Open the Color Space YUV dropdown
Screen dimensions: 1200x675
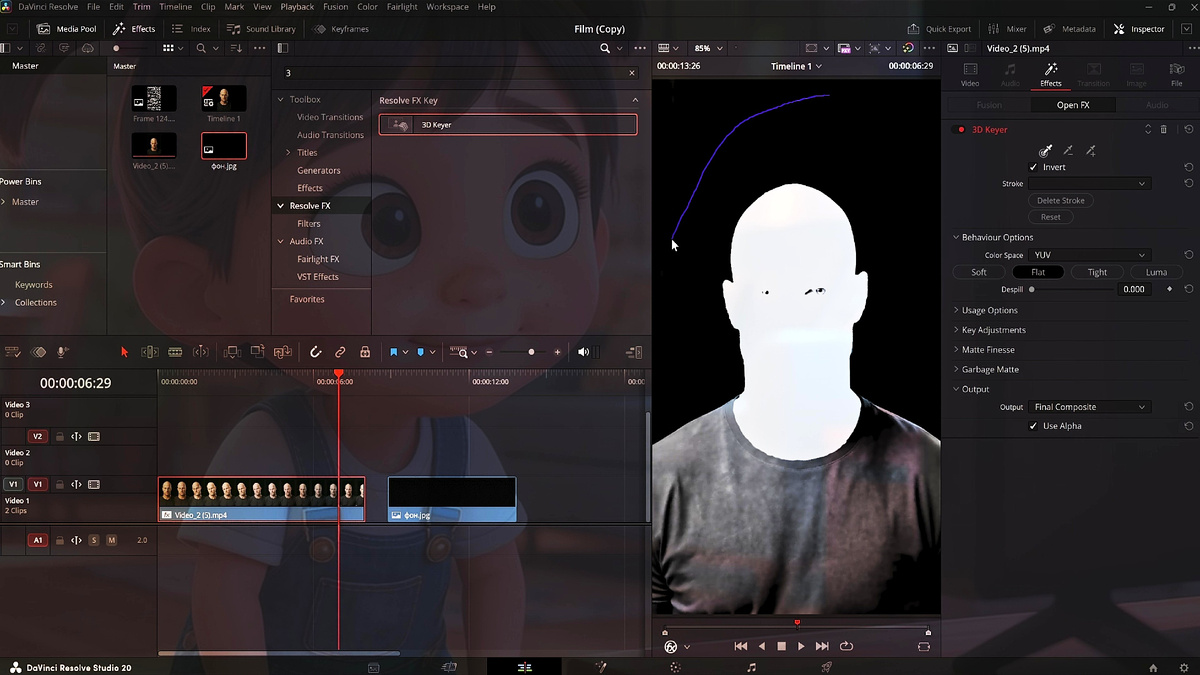click(x=1090, y=255)
